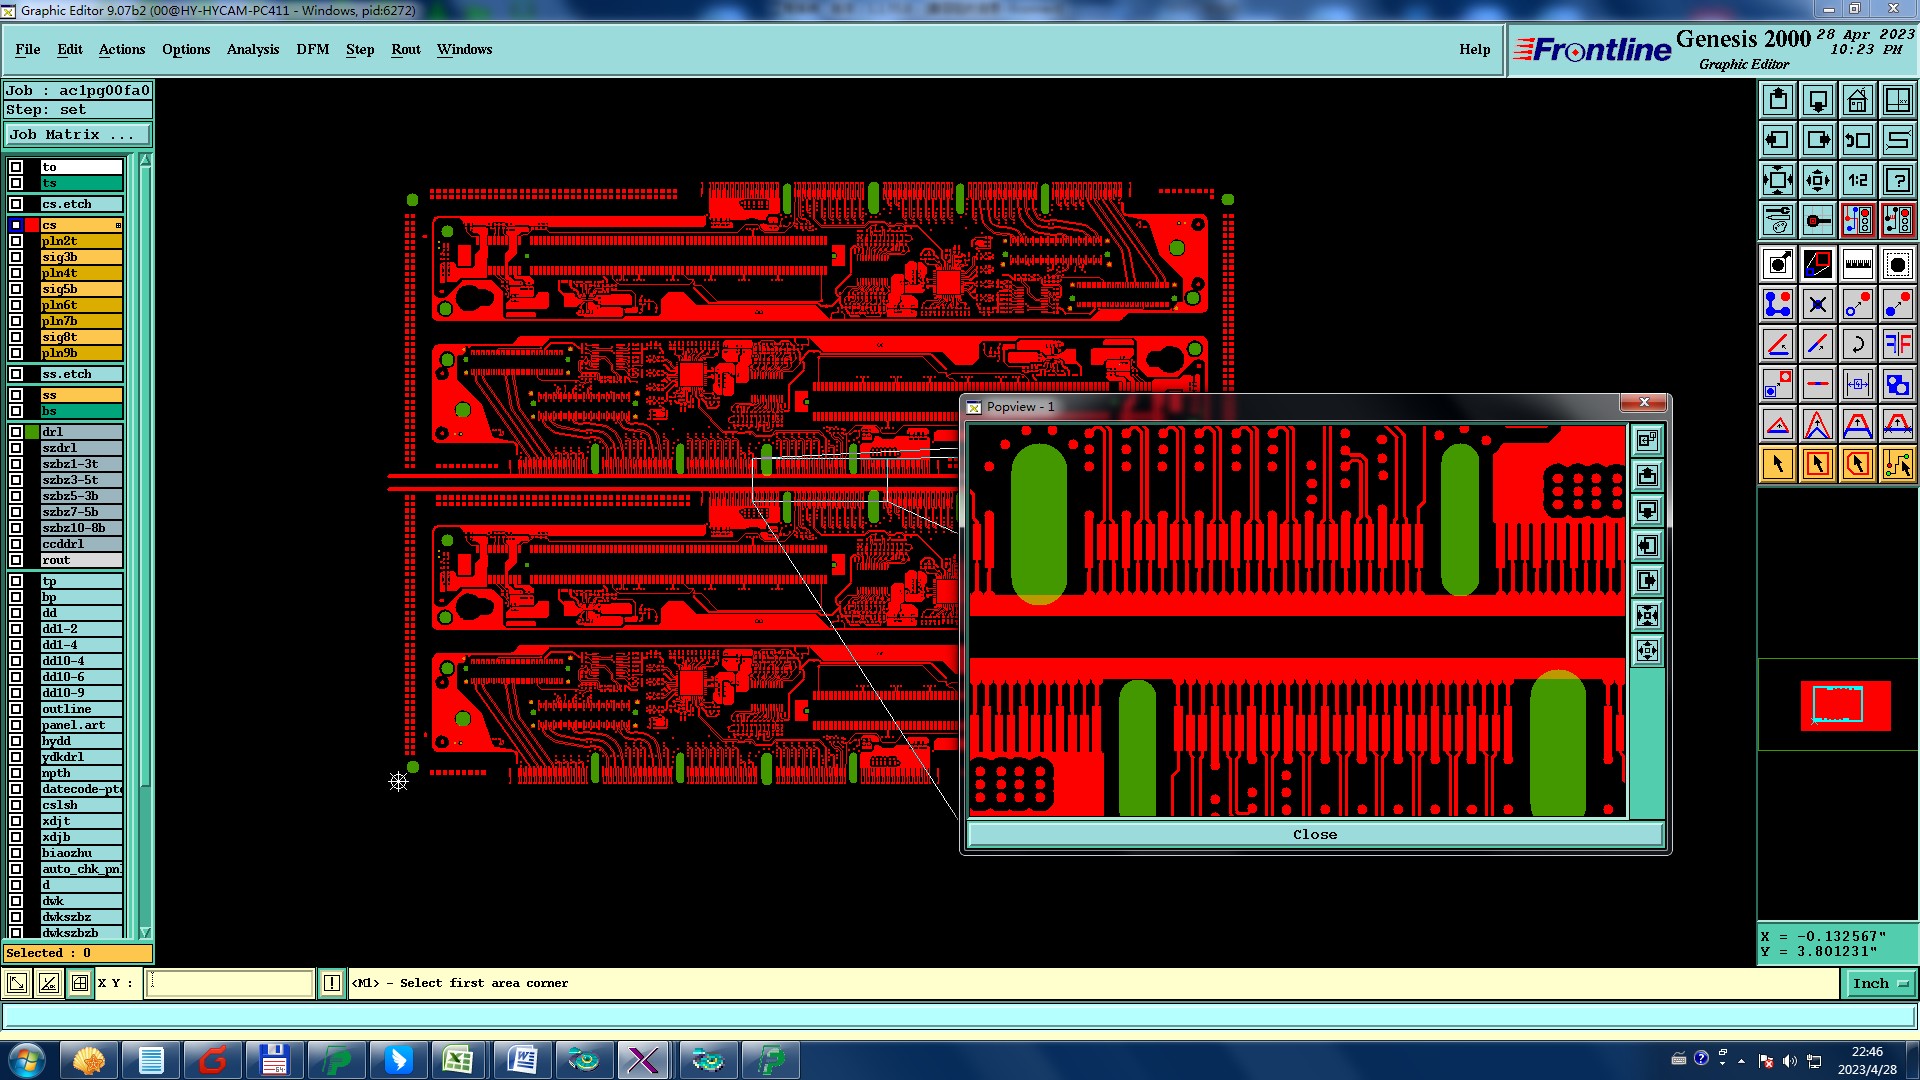
Task: Toggle the drl layer checkbox
Action: [x=16, y=432]
